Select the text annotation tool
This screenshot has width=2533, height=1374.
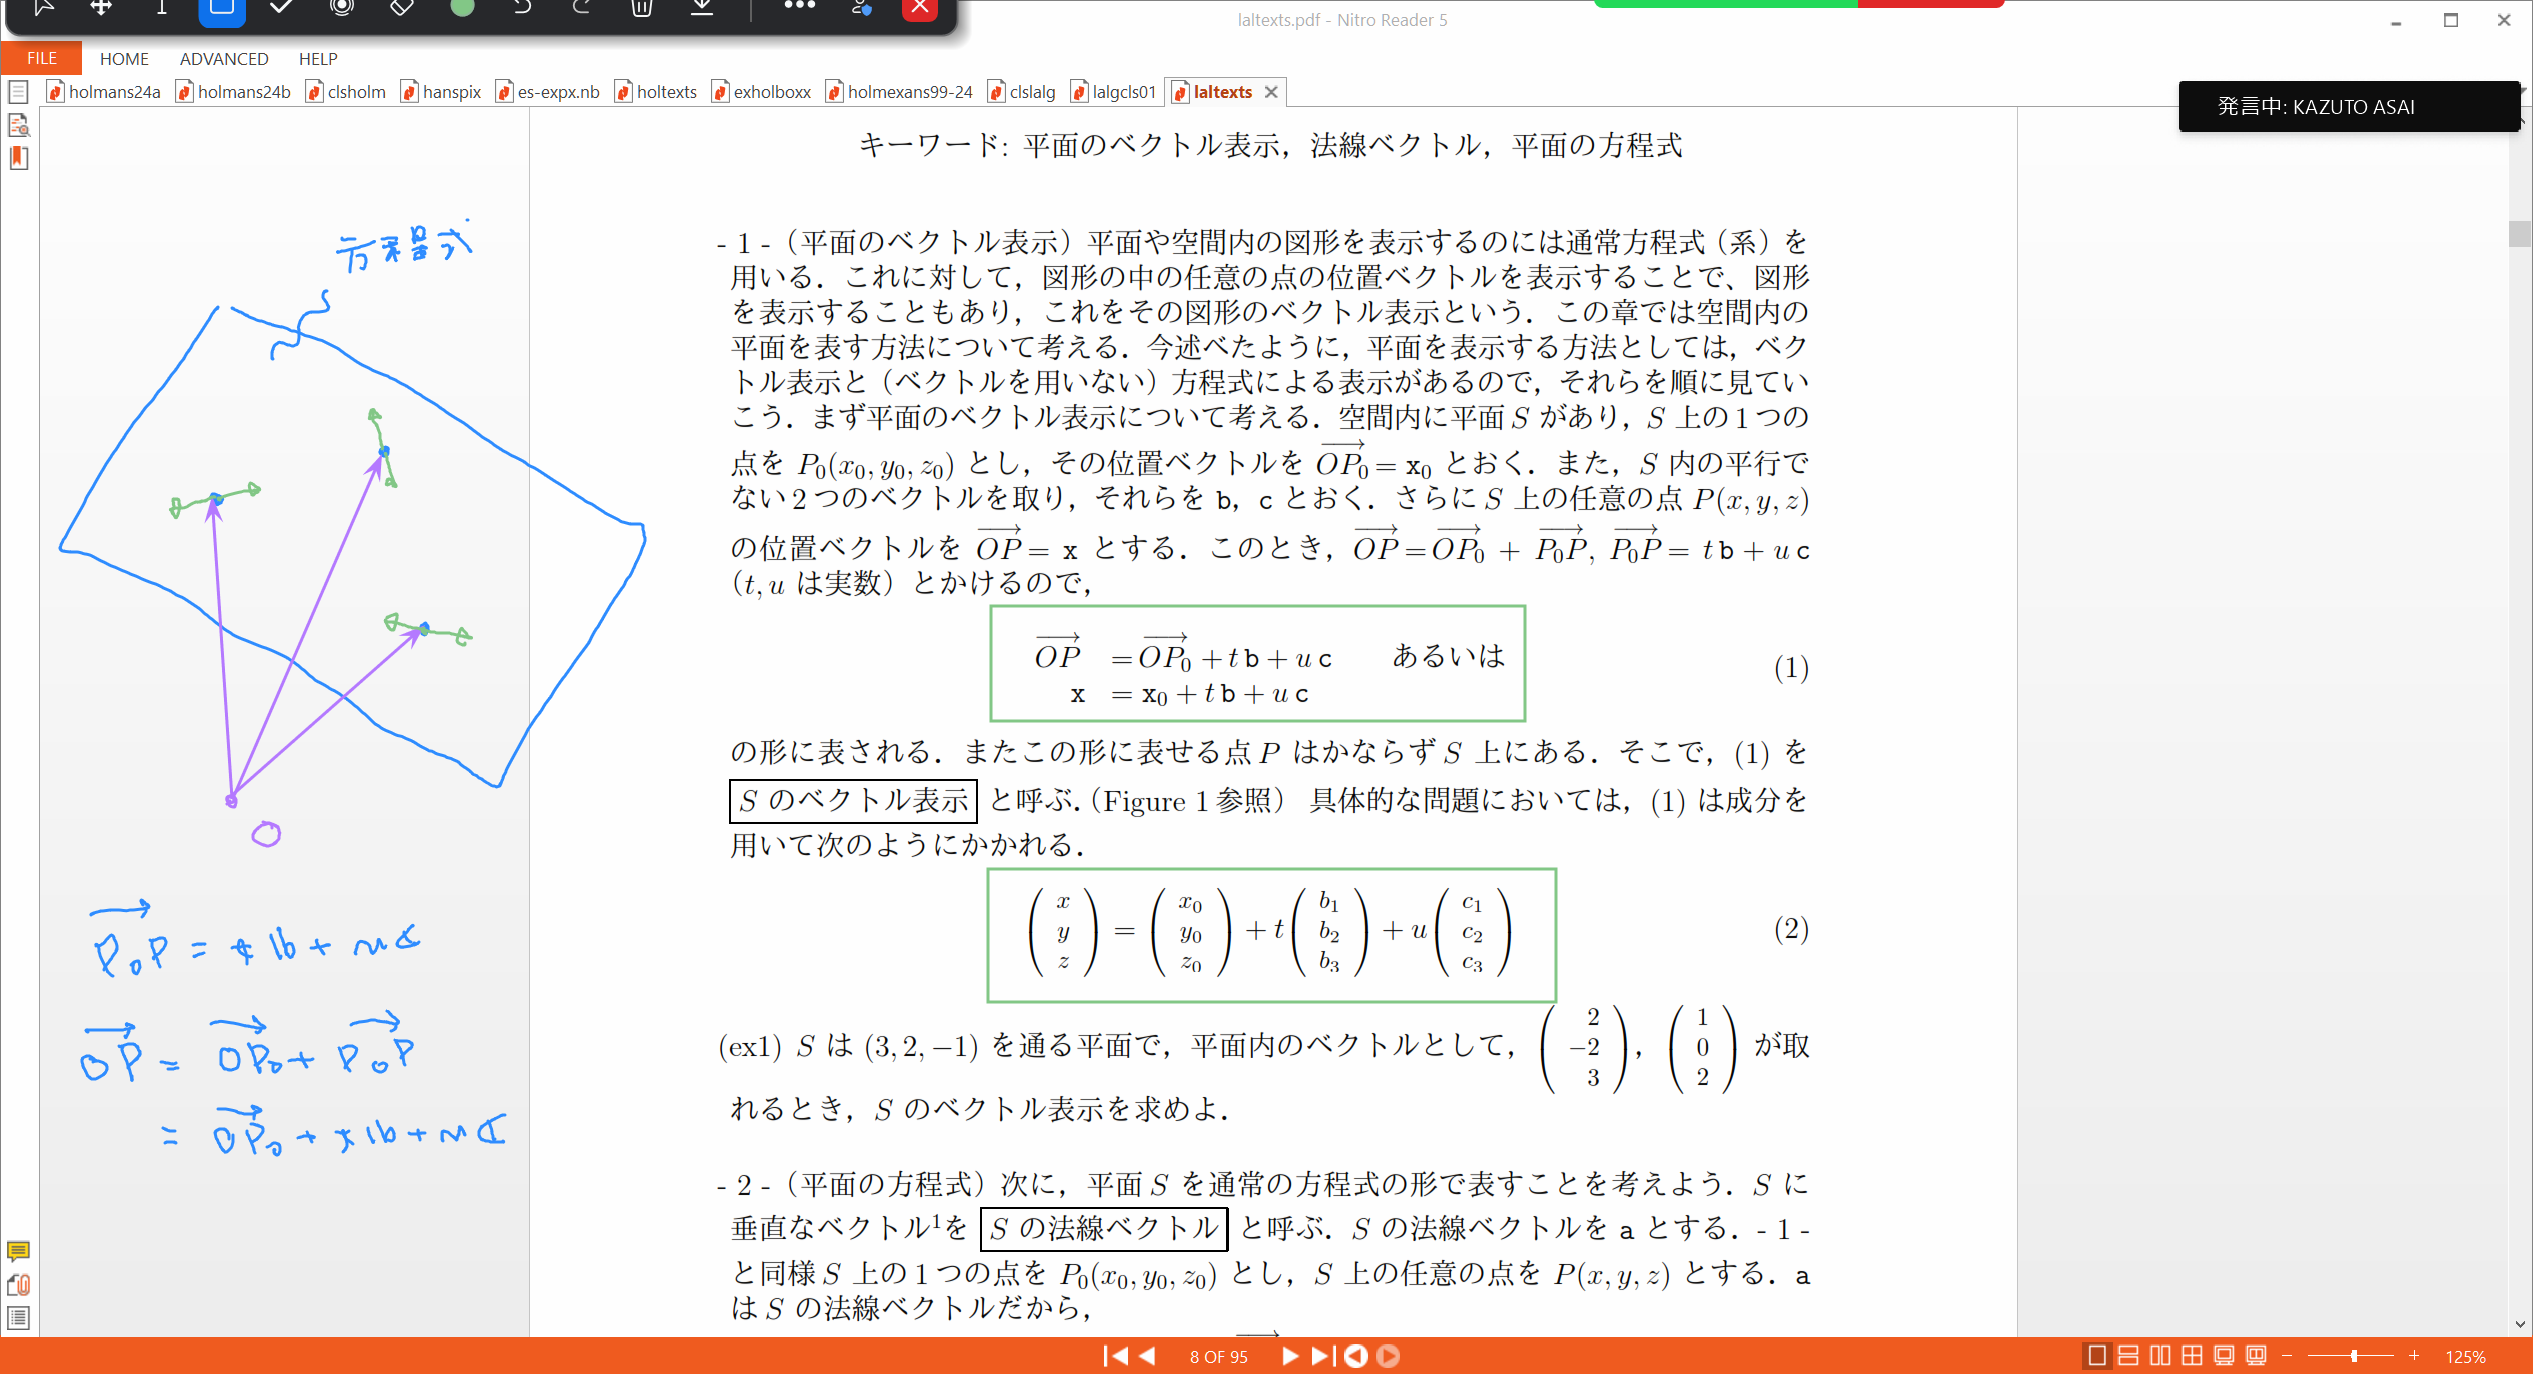pyautogui.click(x=161, y=8)
